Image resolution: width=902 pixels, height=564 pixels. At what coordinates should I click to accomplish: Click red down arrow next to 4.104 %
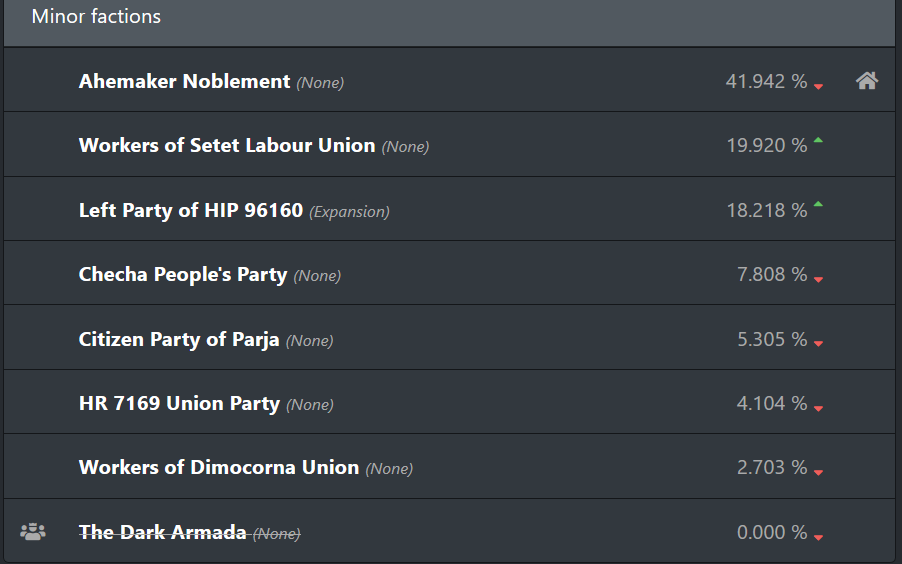tap(818, 408)
